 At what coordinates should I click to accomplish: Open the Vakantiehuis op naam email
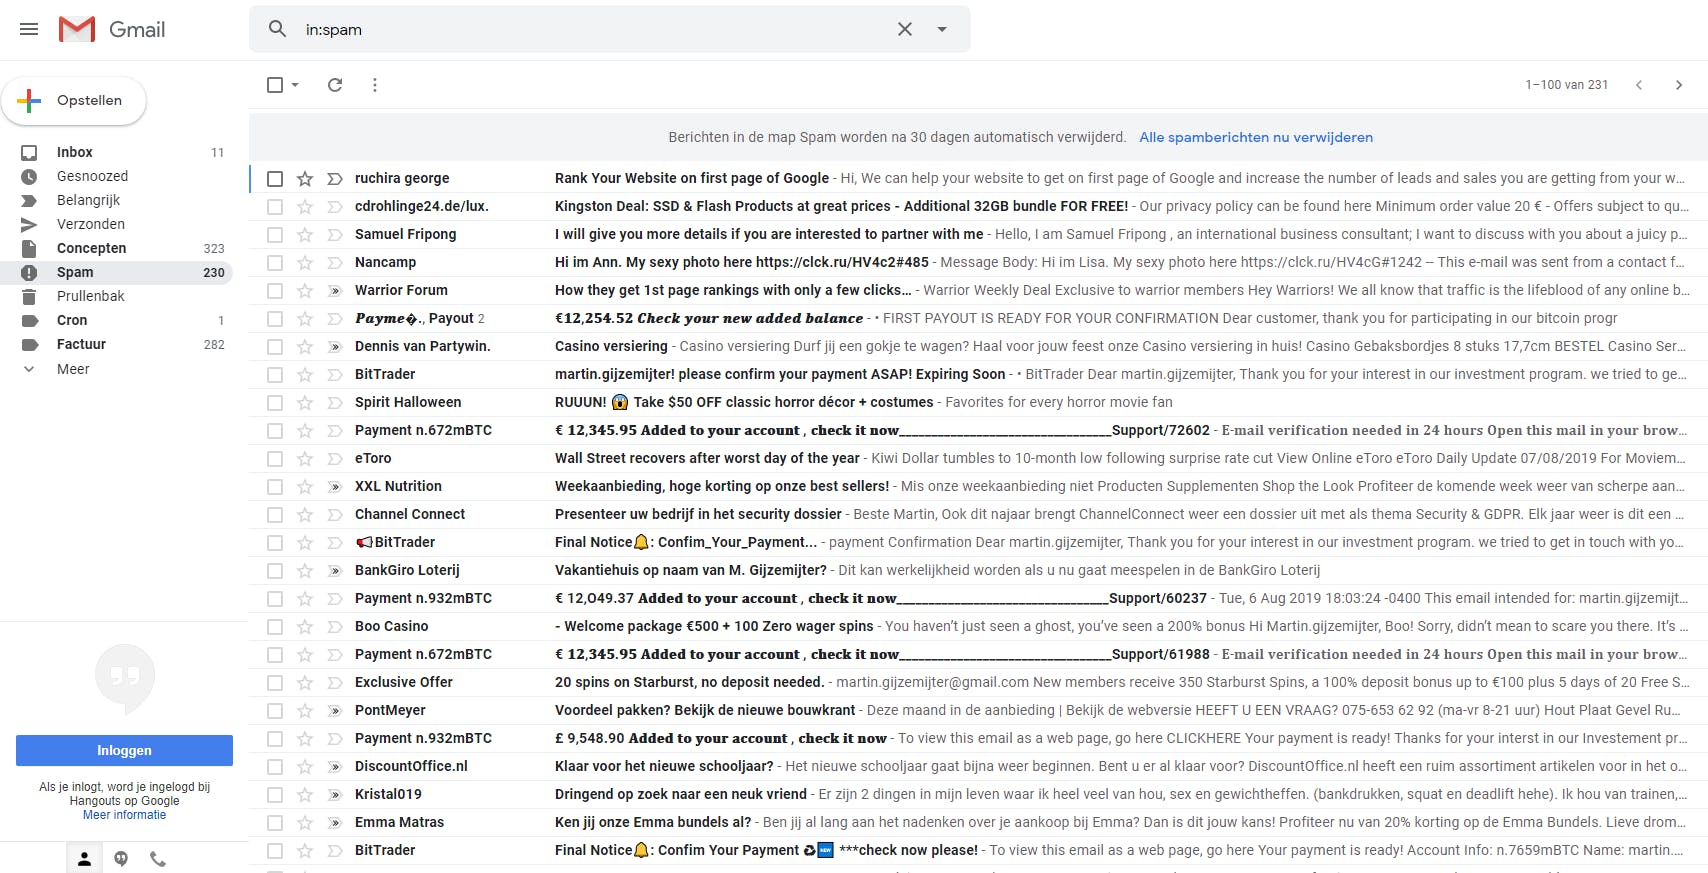pos(978,570)
